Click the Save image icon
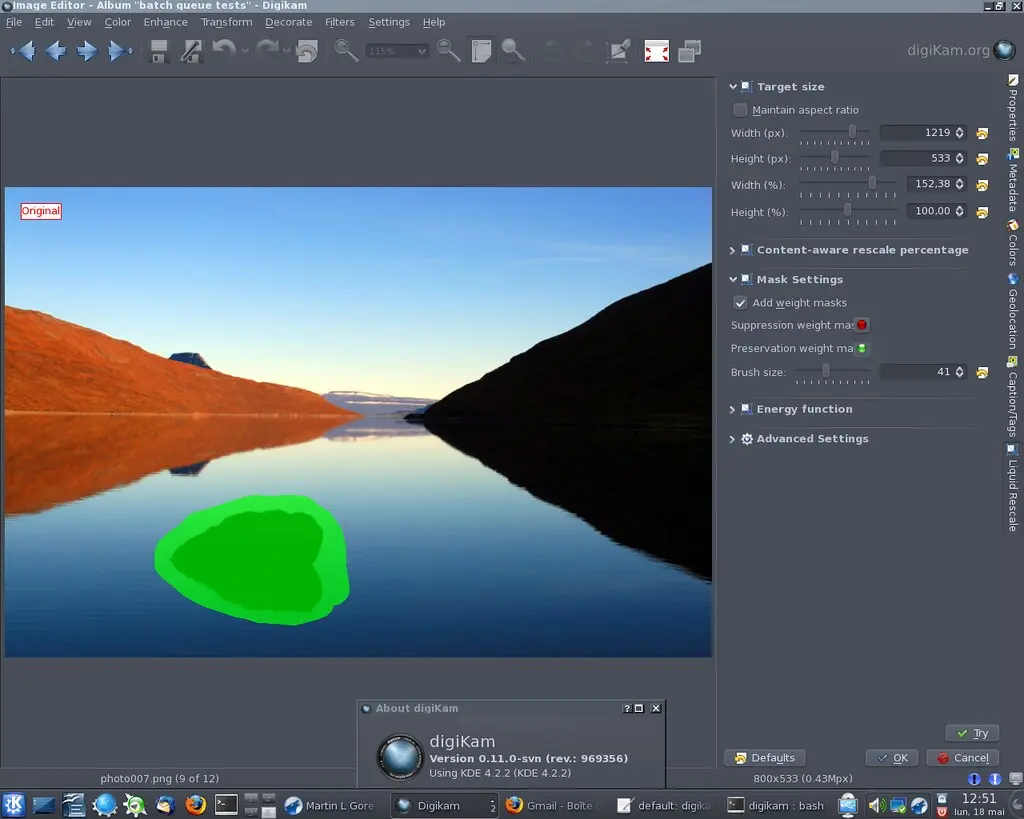Viewport: 1024px width, 819px height. point(157,50)
